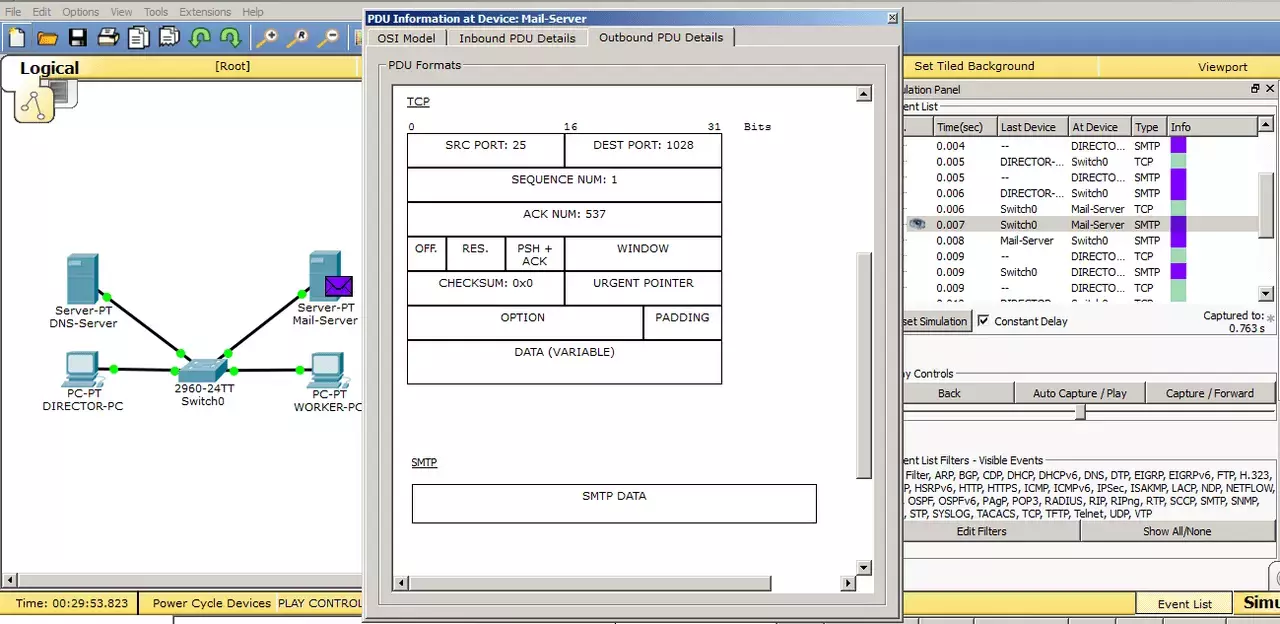Image resolution: width=1280 pixels, height=624 pixels.
Task: Click PDU Formats horizontal scroll left arrow
Action: pyautogui.click(x=402, y=583)
